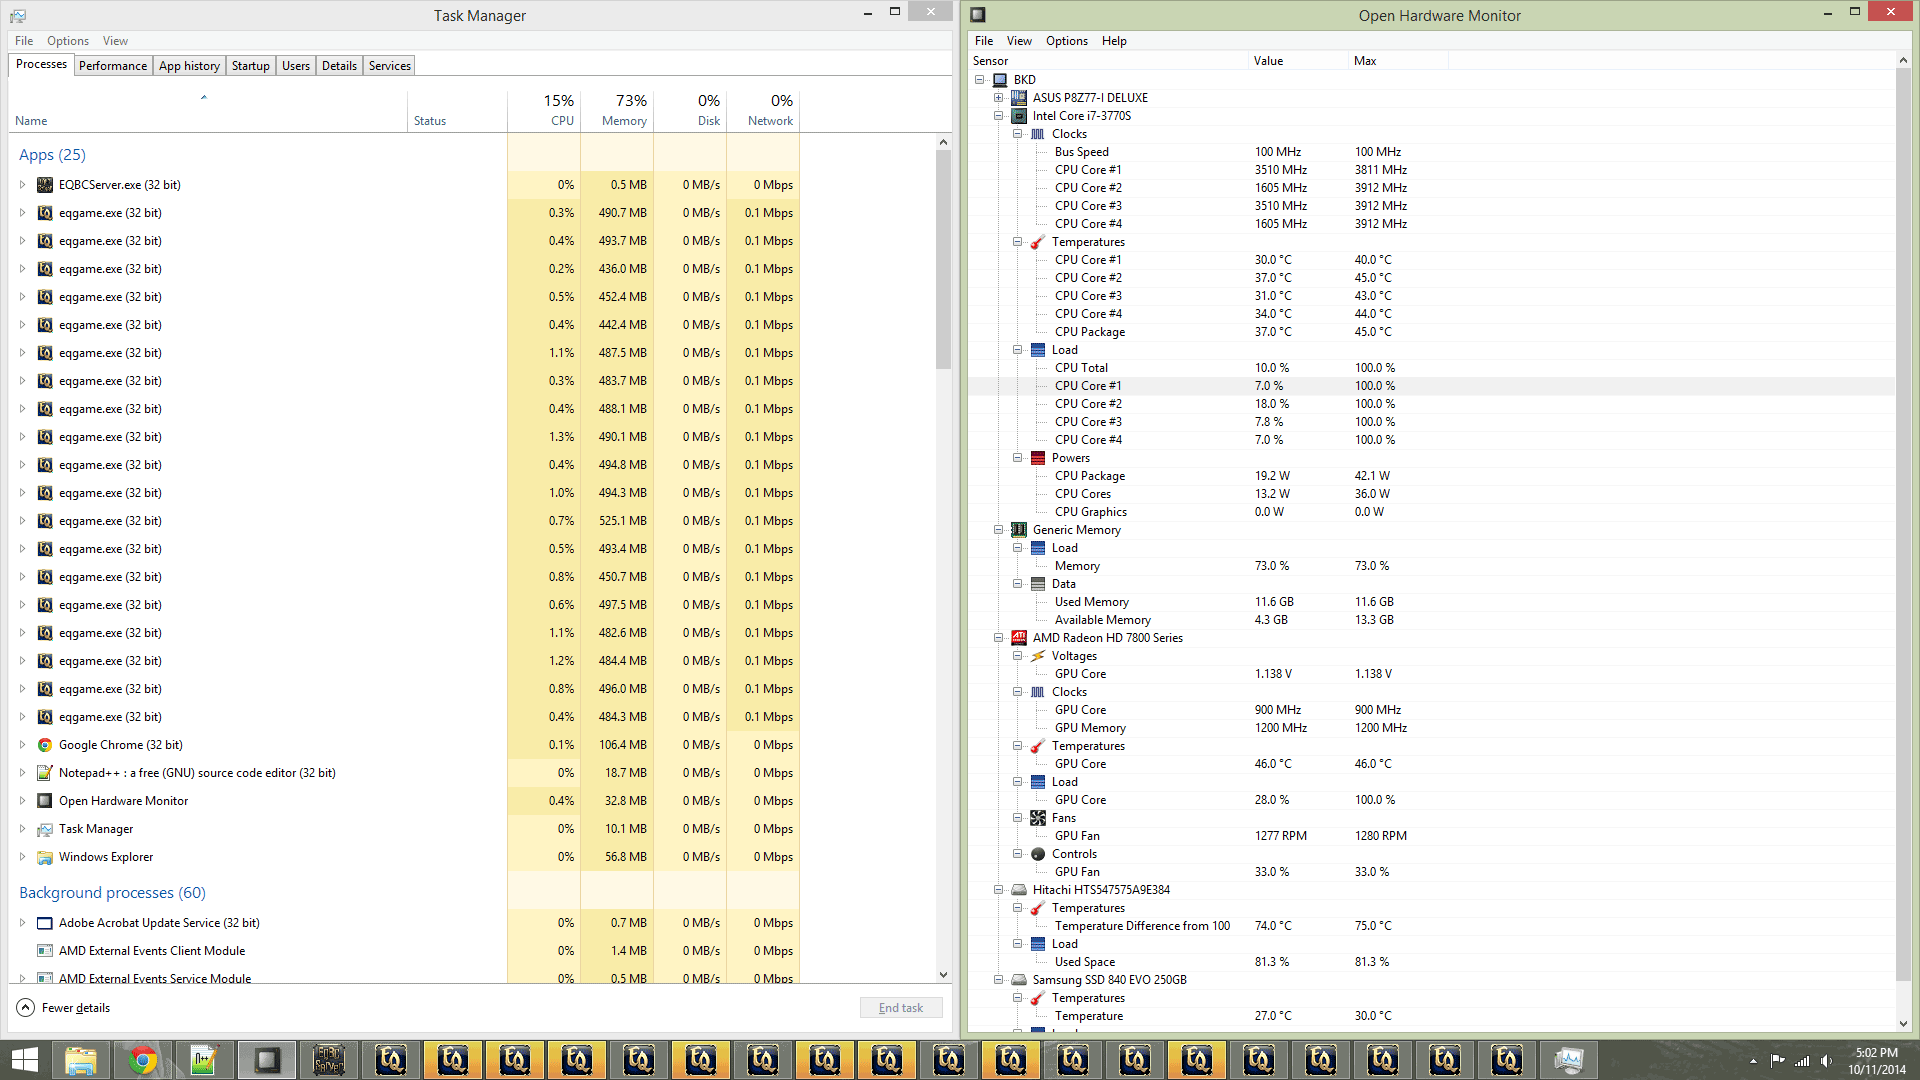Click the EQBCServer.exe process icon
1920x1080 pixels.
[45, 185]
